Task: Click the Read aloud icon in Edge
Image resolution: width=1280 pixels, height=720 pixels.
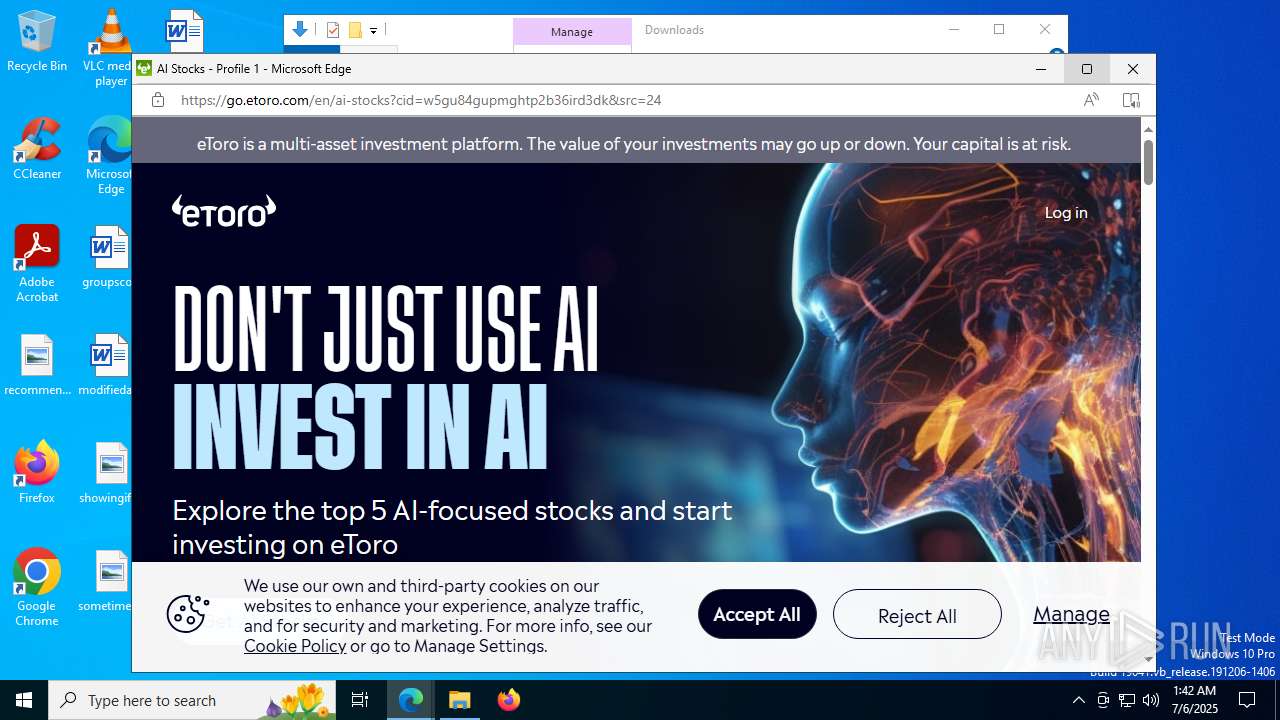Action: point(1091,100)
